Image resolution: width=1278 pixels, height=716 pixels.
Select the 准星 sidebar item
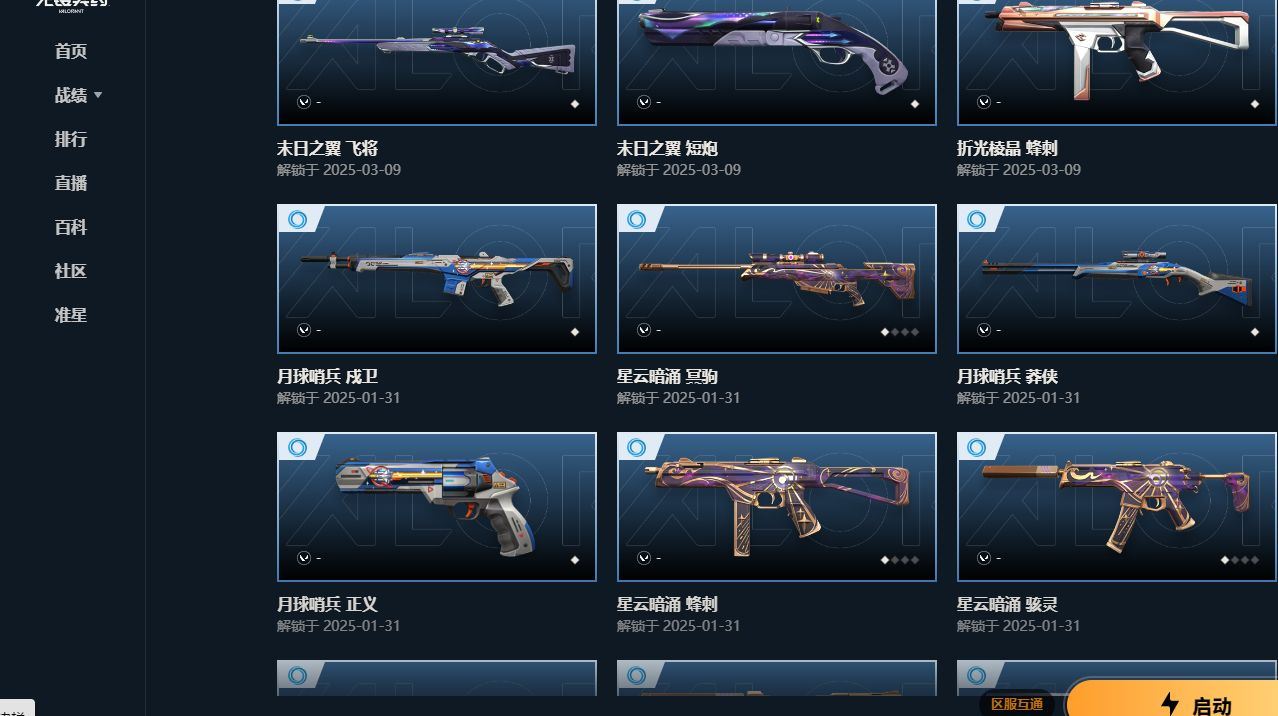71,316
